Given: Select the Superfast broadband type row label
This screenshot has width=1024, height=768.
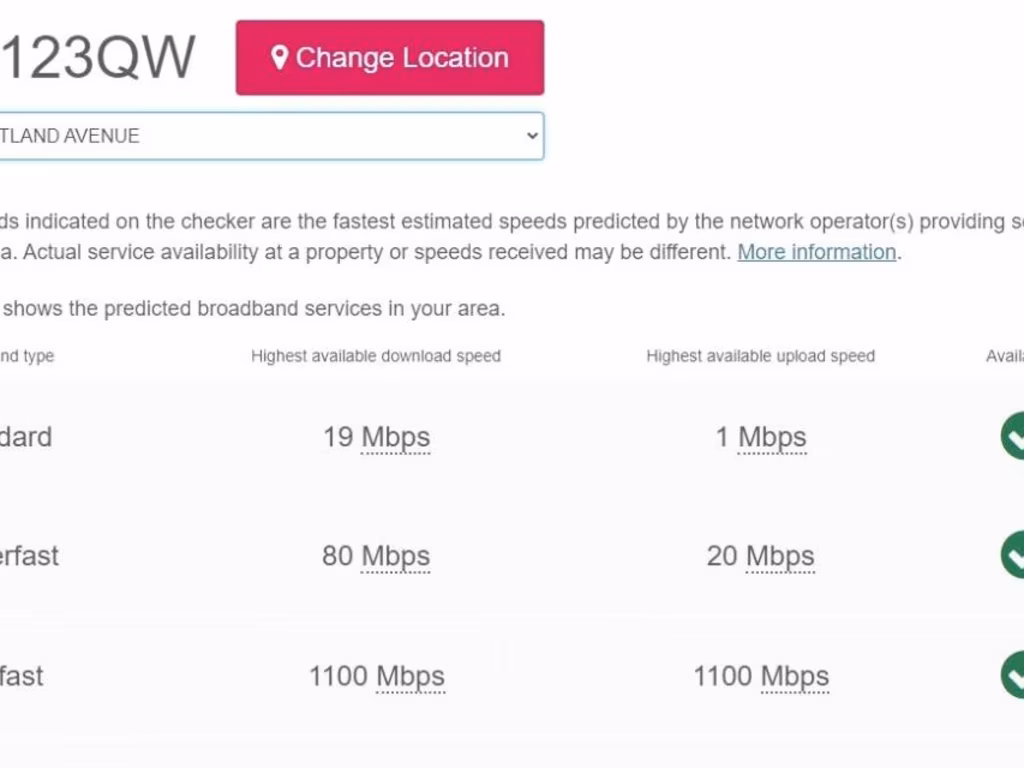Looking at the screenshot, I should (x=30, y=556).
